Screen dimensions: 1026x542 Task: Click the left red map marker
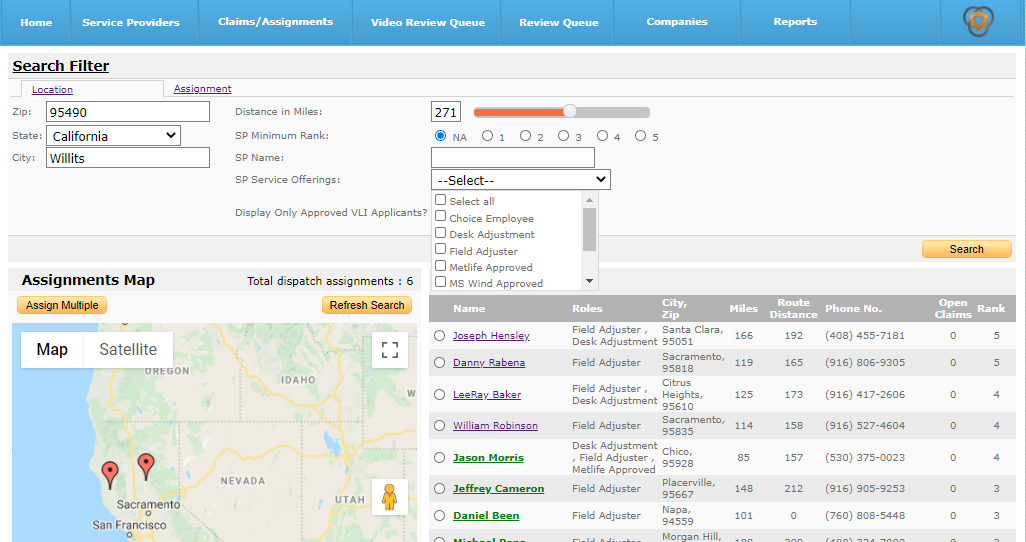(x=111, y=475)
